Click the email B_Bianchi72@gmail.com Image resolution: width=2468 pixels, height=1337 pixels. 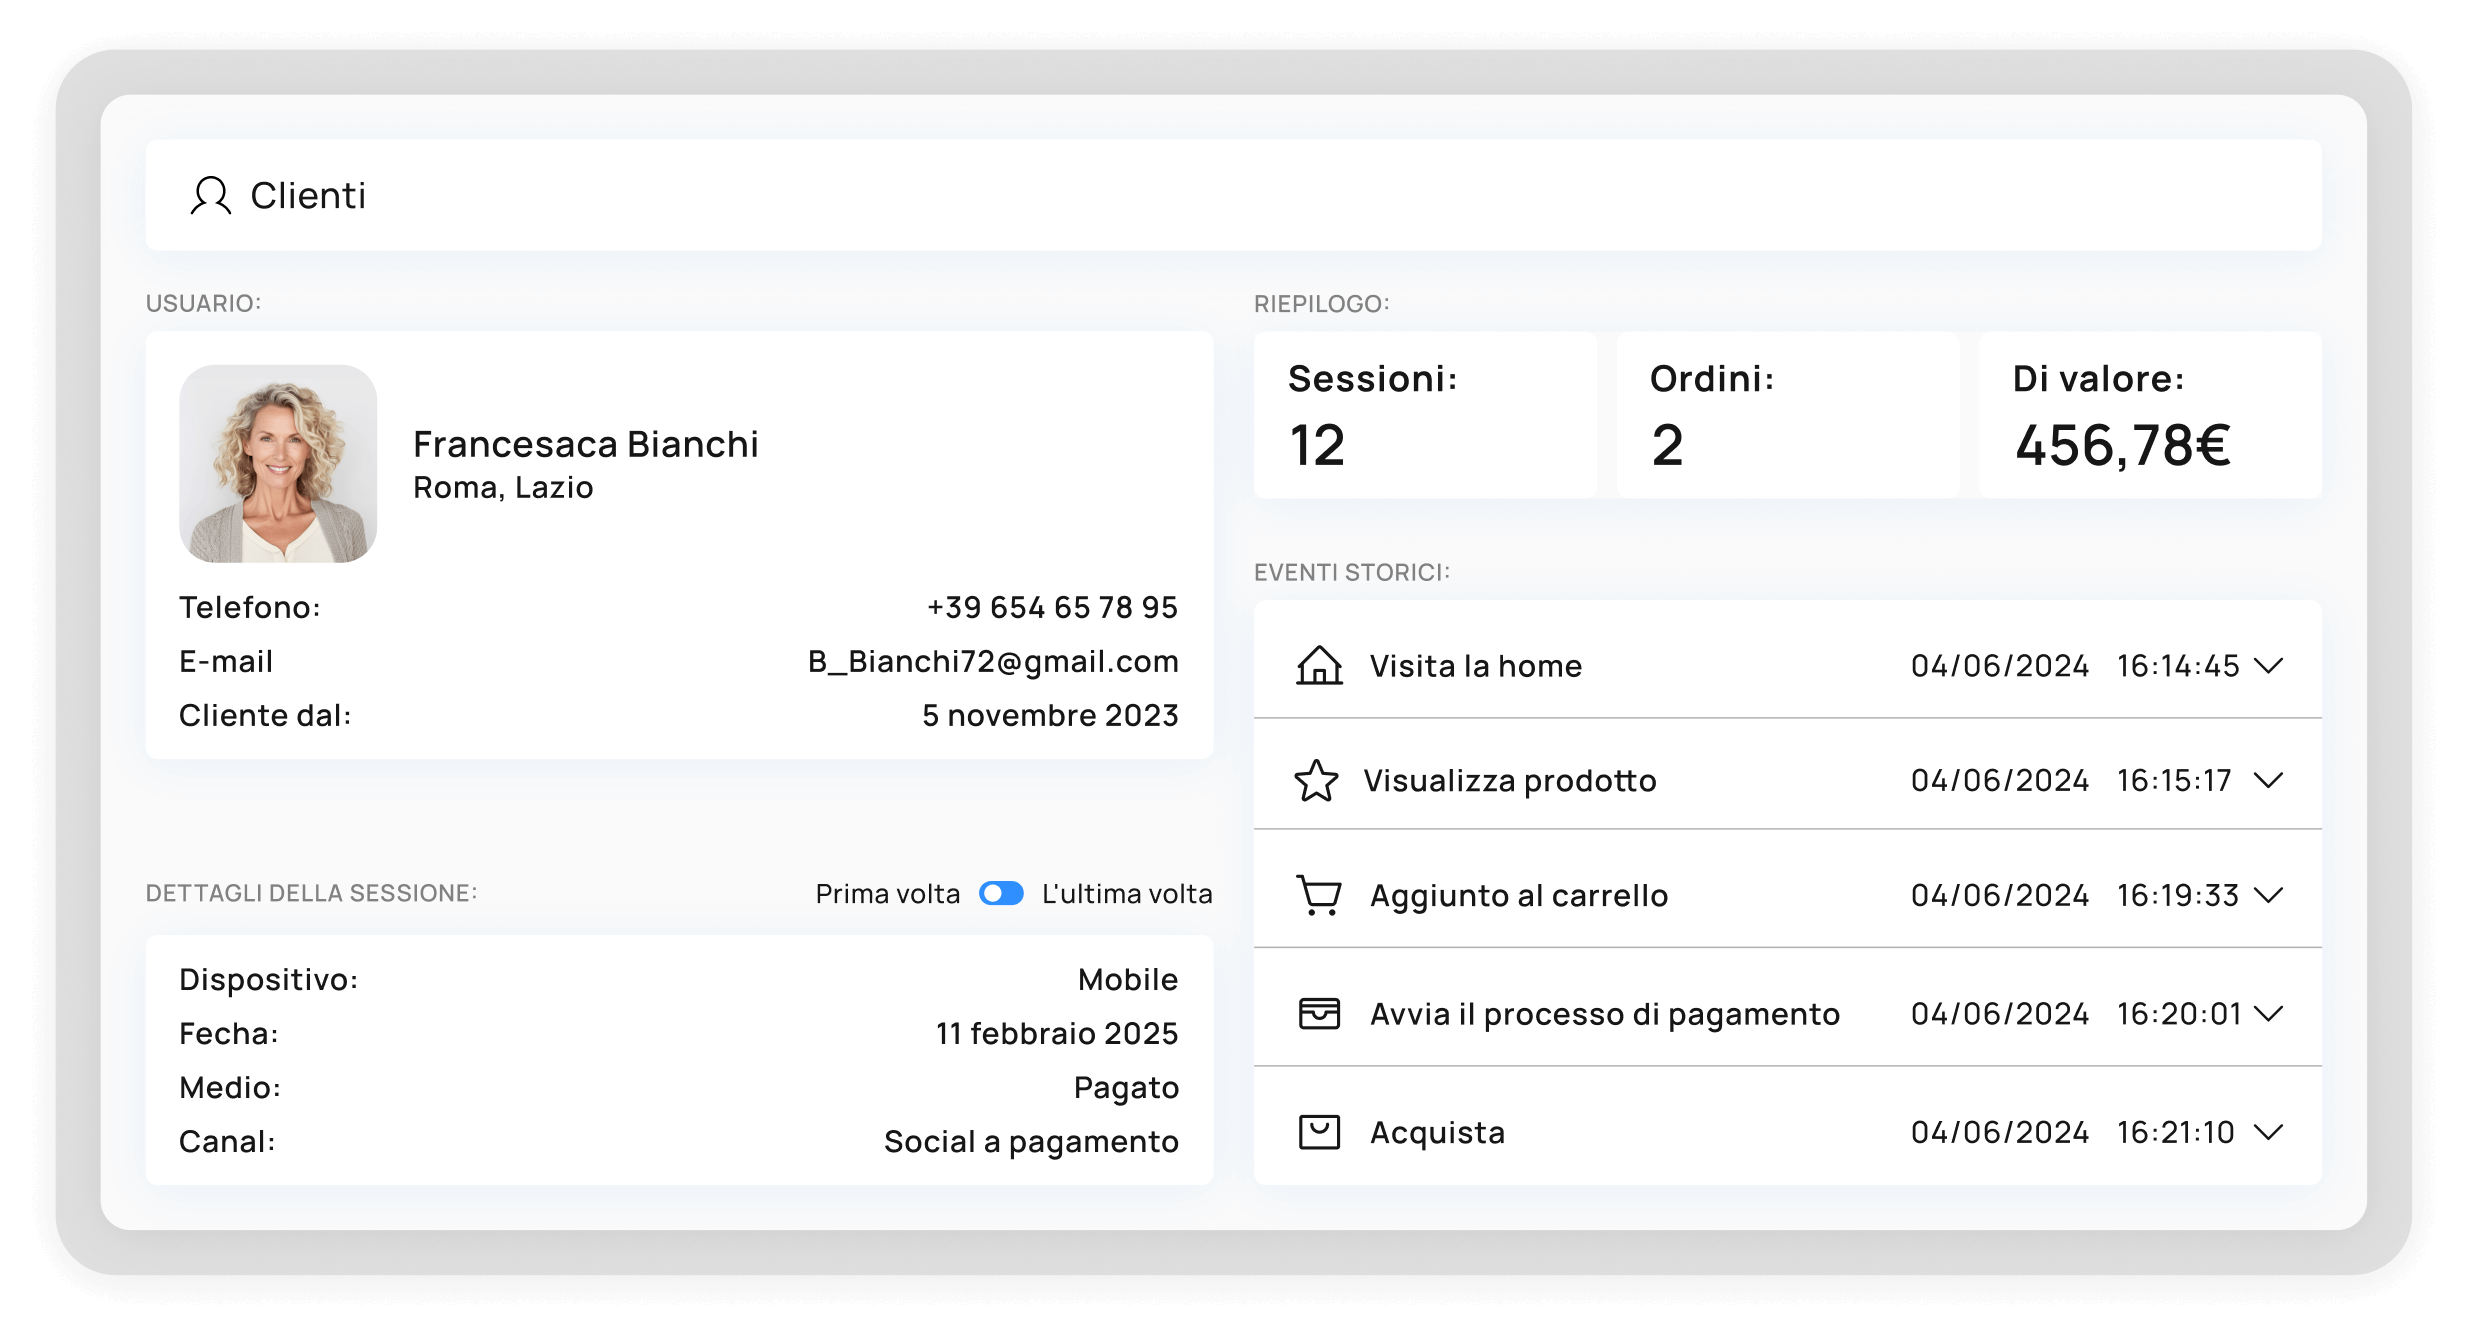[x=993, y=661]
